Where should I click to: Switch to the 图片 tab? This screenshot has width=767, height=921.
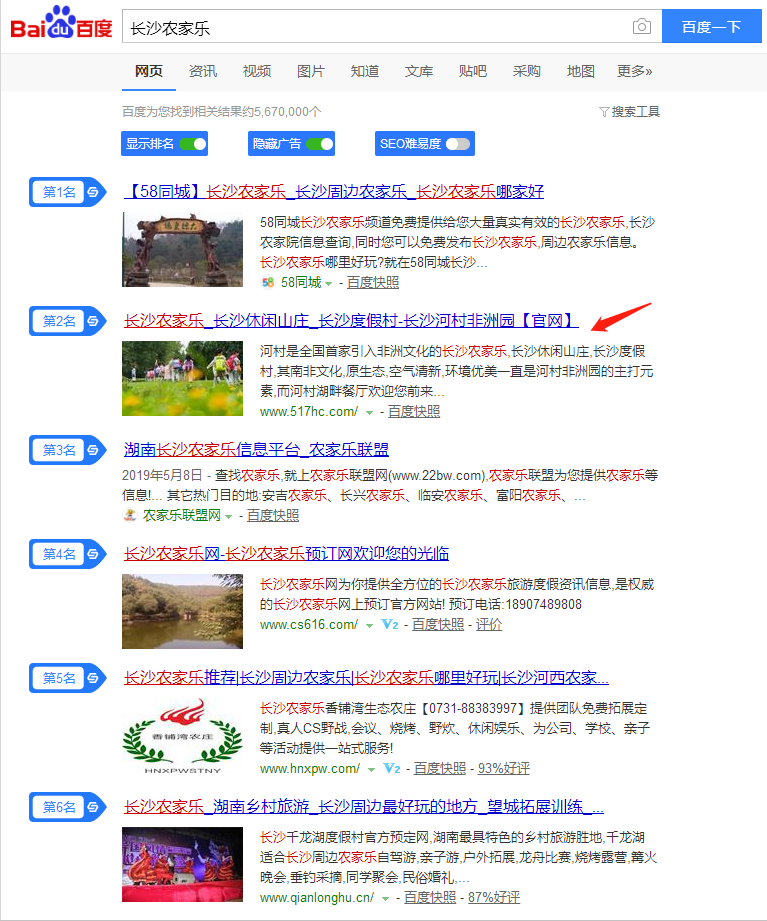tap(311, 72)
